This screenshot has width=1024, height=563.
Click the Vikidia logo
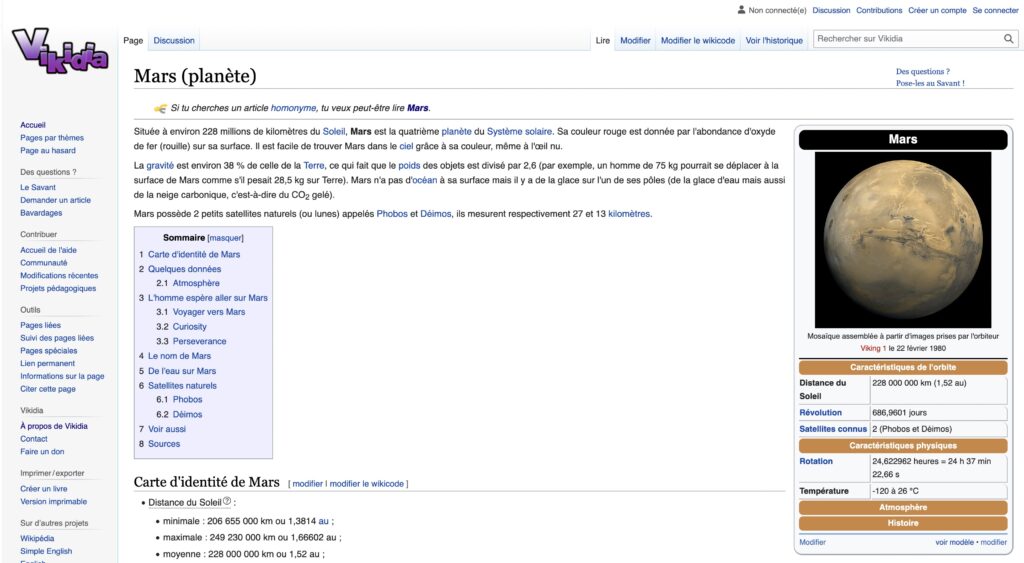[x=59, y=50]
